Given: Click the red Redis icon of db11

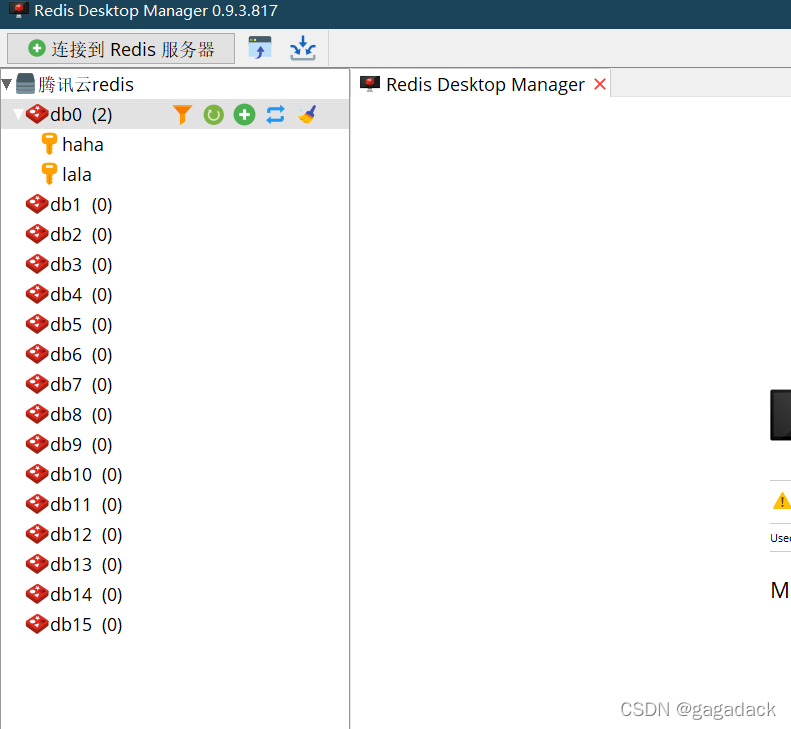Looking at the screenshot, I should [37, 504].
